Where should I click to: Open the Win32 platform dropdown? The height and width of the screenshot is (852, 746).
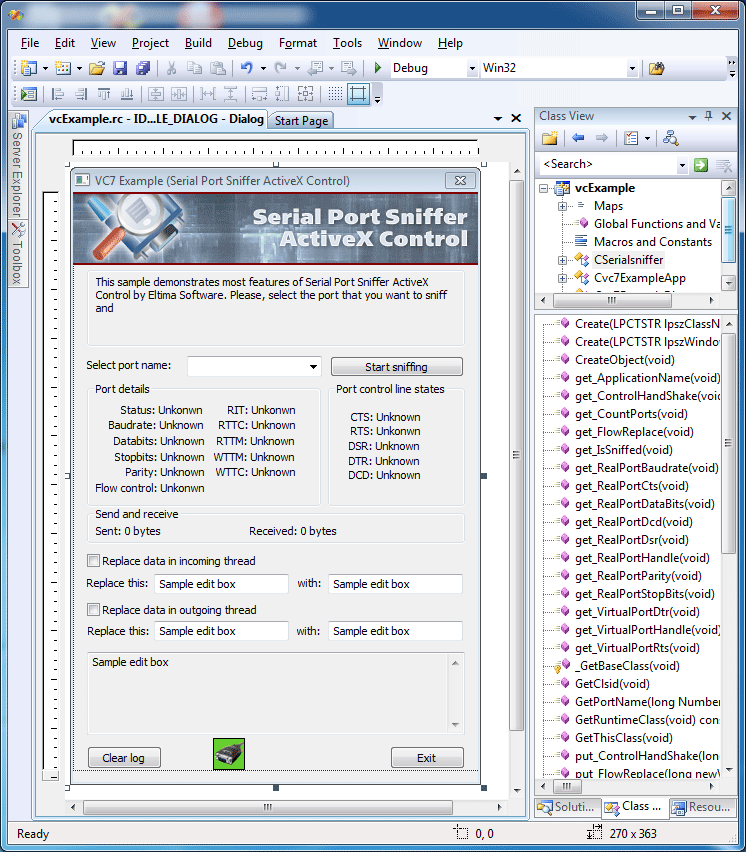point(632,68)
